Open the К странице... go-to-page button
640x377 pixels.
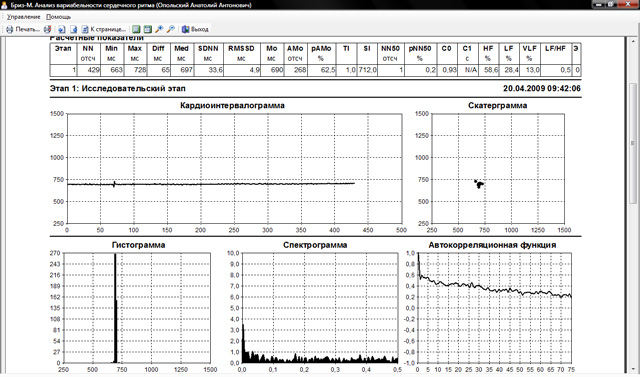(x=104, y=29)
